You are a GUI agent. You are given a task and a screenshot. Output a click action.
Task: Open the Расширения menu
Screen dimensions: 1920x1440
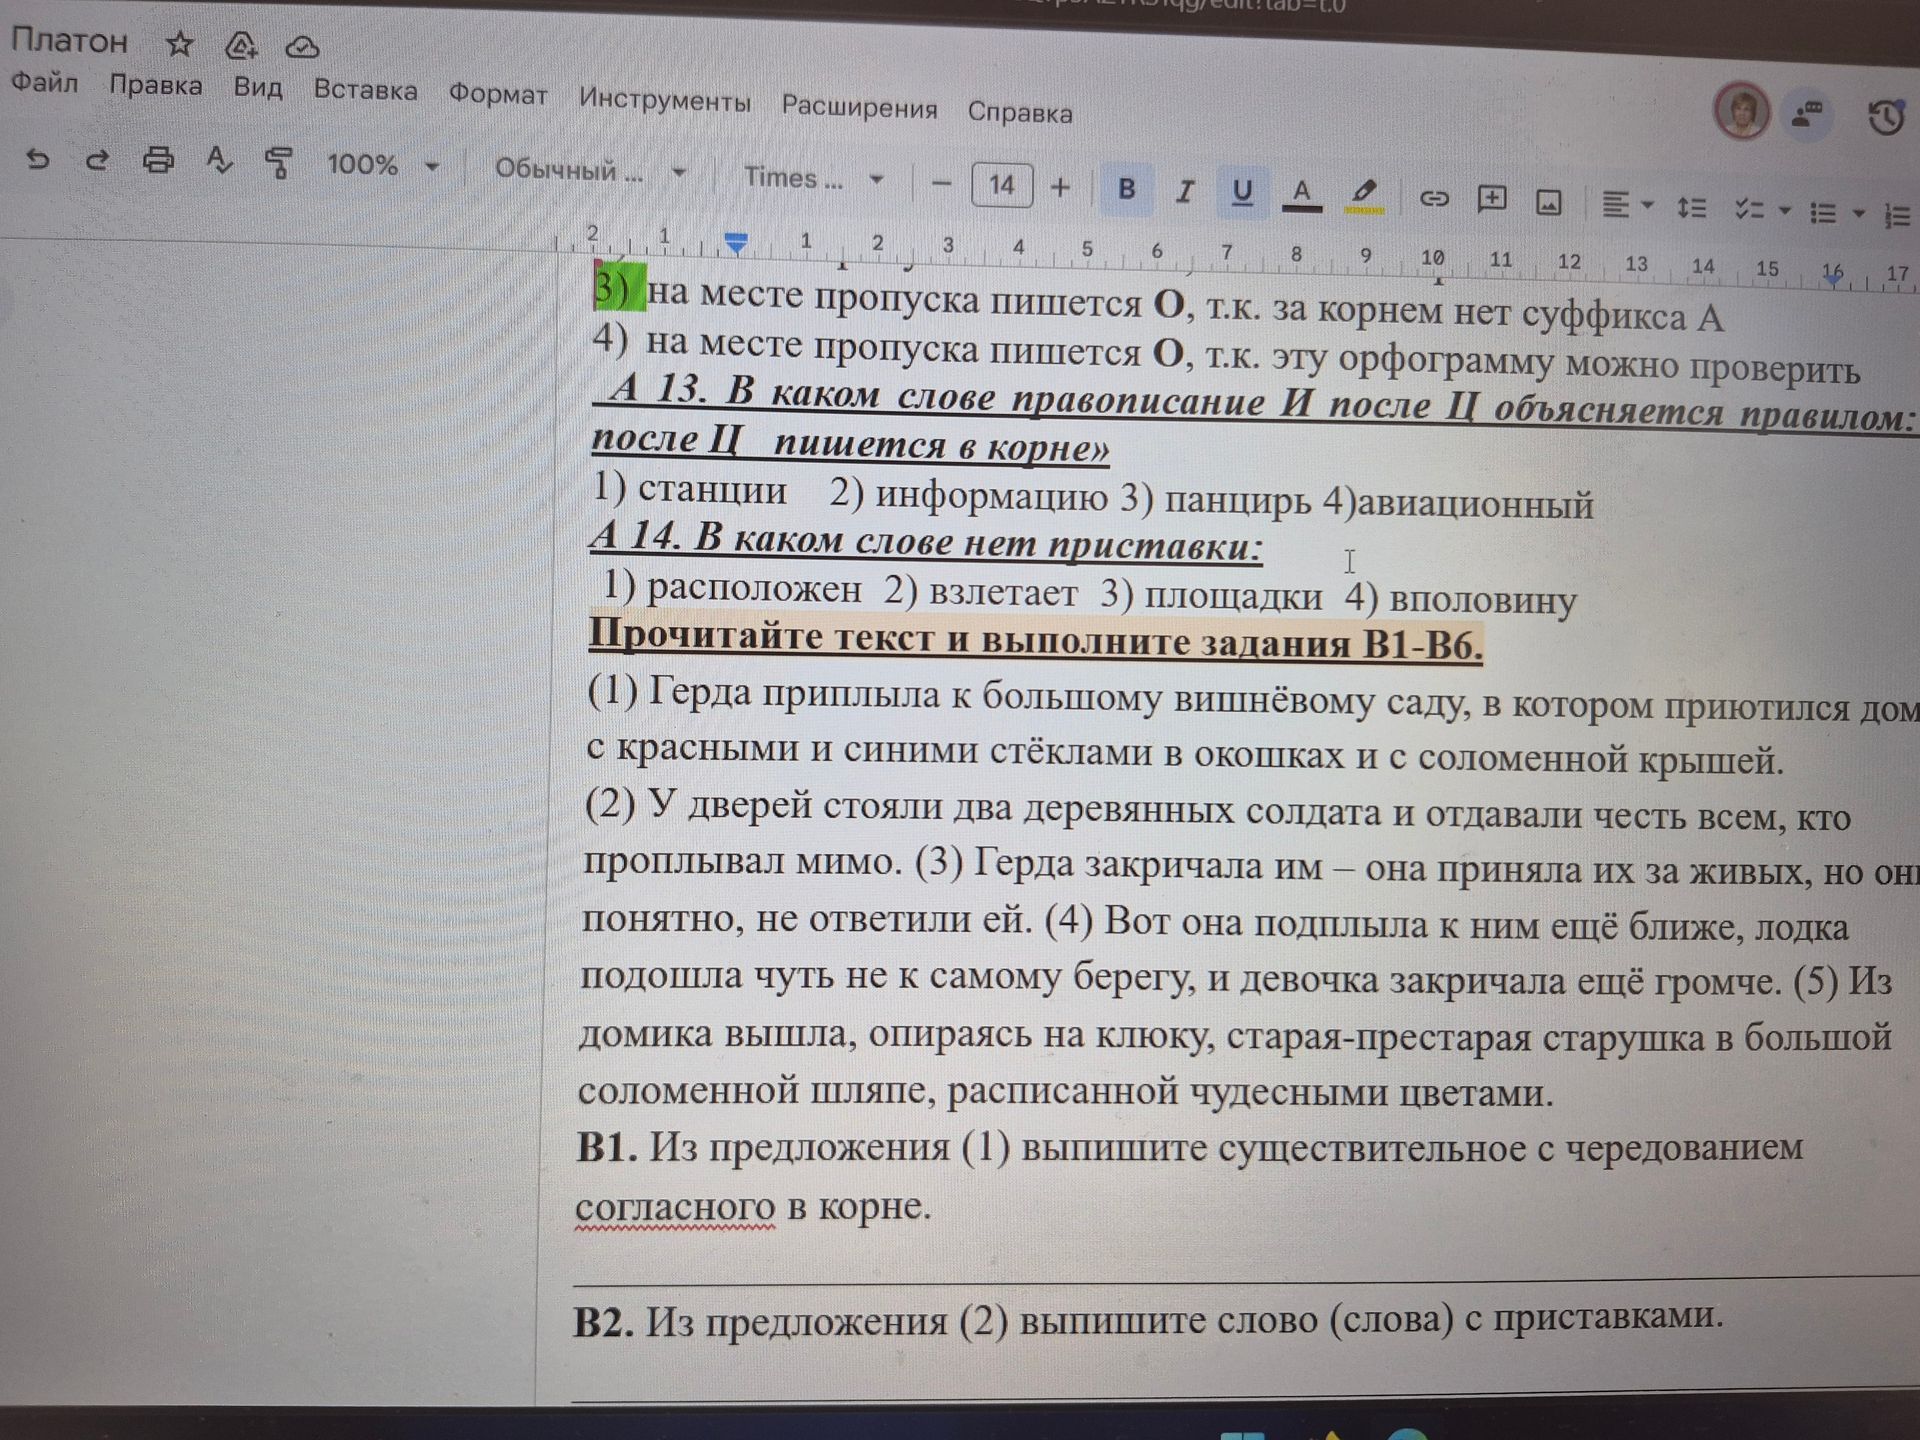(859, 107)
